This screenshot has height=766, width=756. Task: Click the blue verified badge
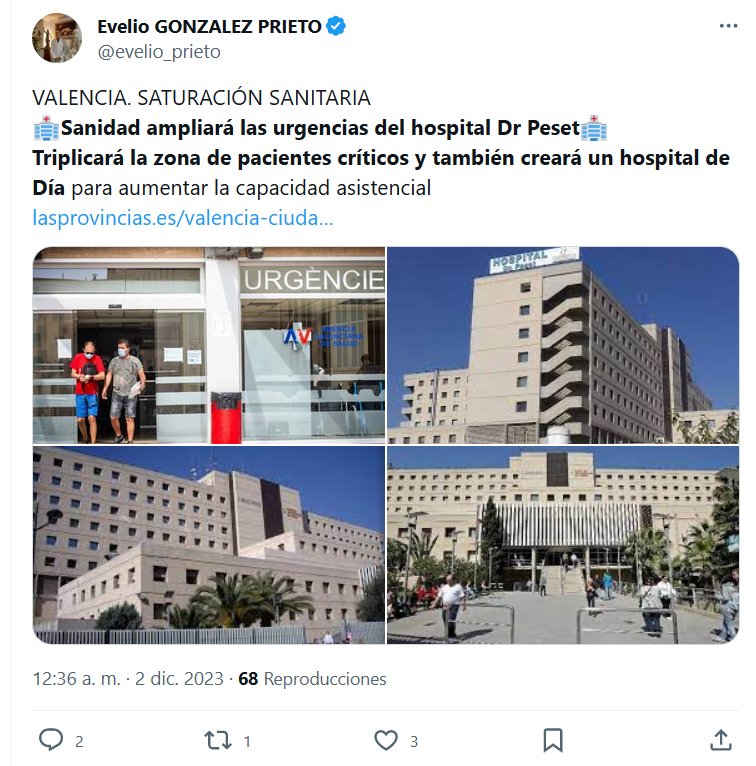[336, 26]
